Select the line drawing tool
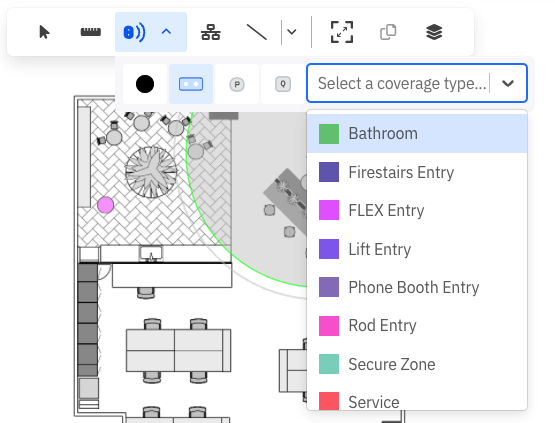Viewport: 555px width, 423px height. pyautogui.click(x=257, y=32)
